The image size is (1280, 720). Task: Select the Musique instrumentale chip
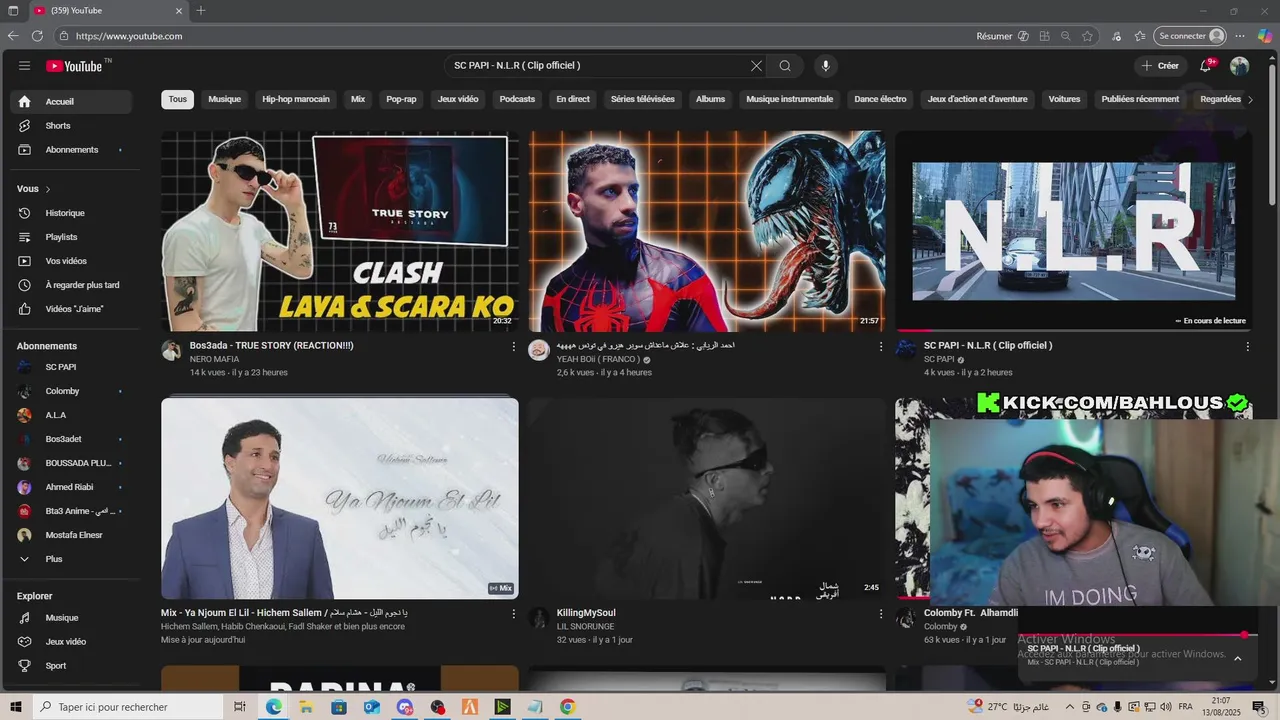(x=790, y=99)
